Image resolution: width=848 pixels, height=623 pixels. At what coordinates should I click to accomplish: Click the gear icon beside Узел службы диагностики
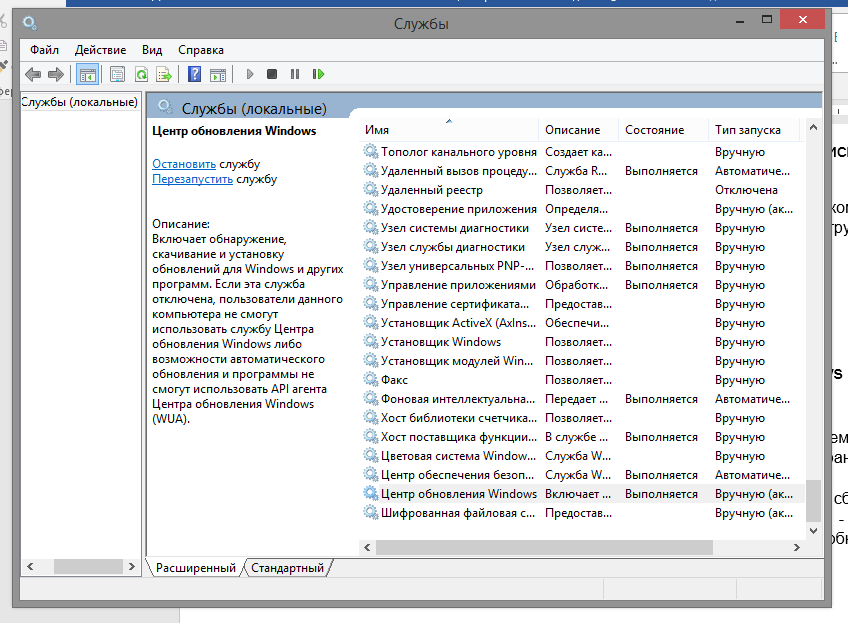tap(370, 247)
